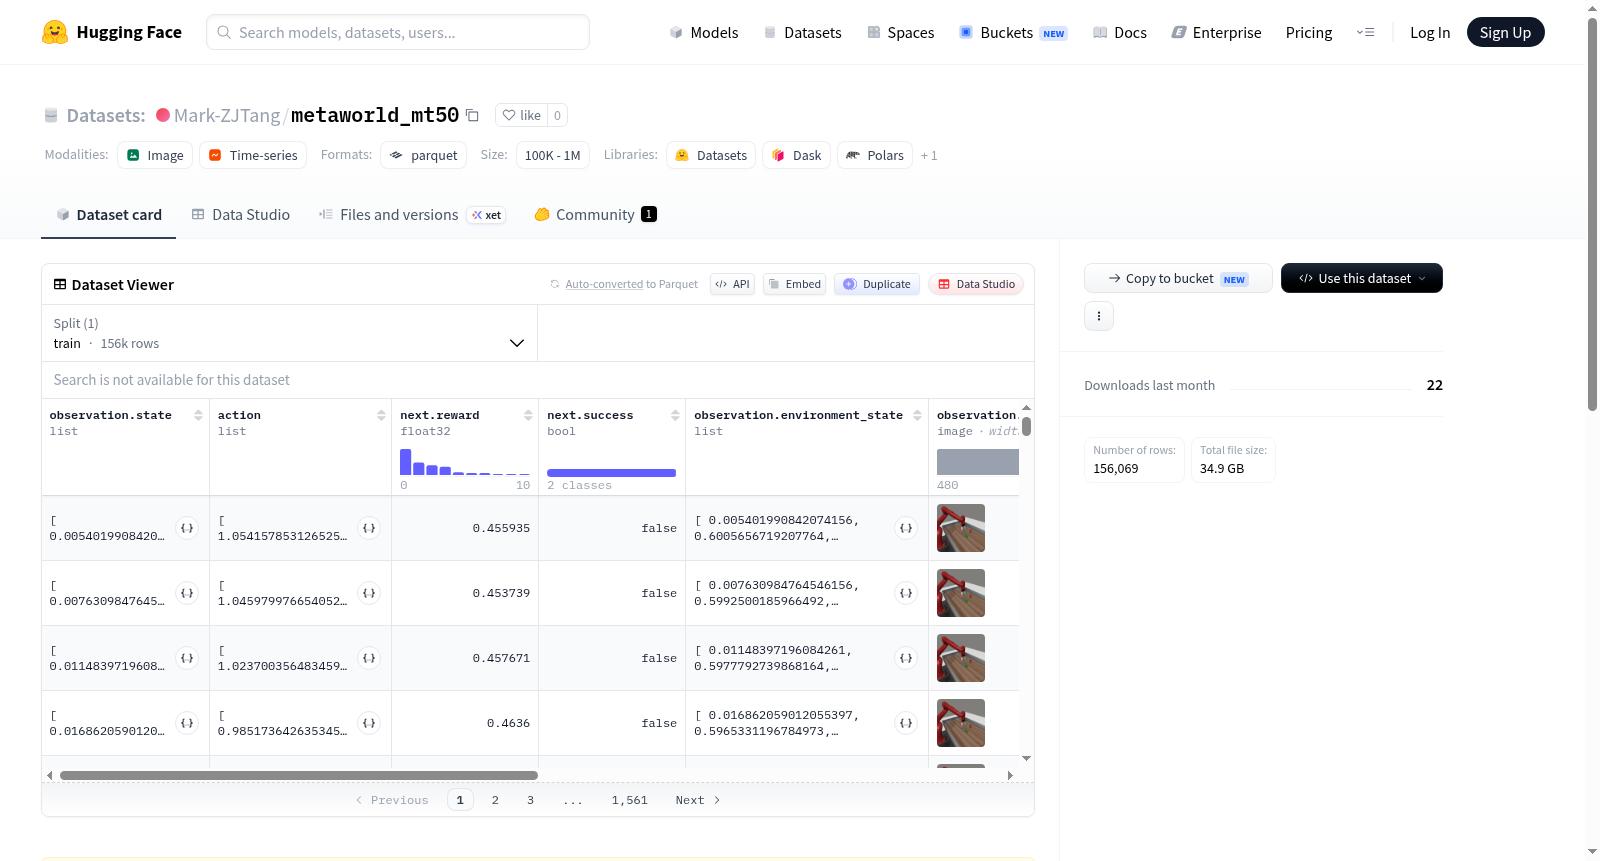
Task: Go to page 2 of results
Action: (495, 800)
